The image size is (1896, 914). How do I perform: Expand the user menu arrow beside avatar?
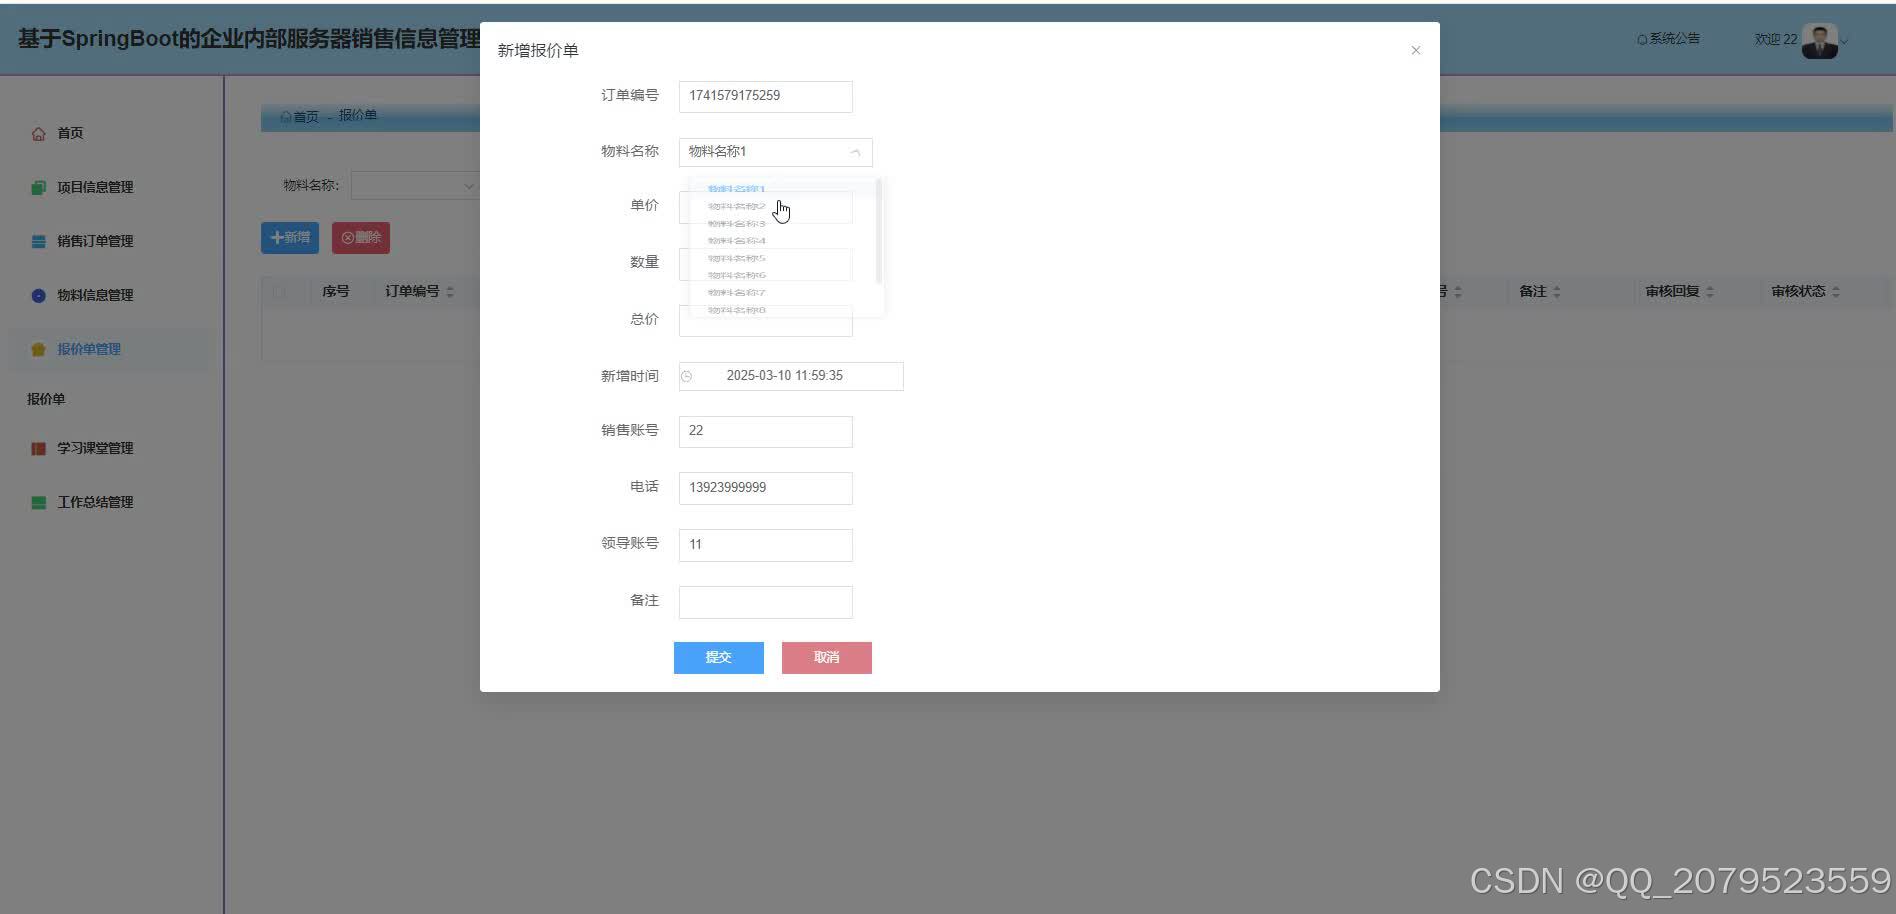click(1845, 41)
